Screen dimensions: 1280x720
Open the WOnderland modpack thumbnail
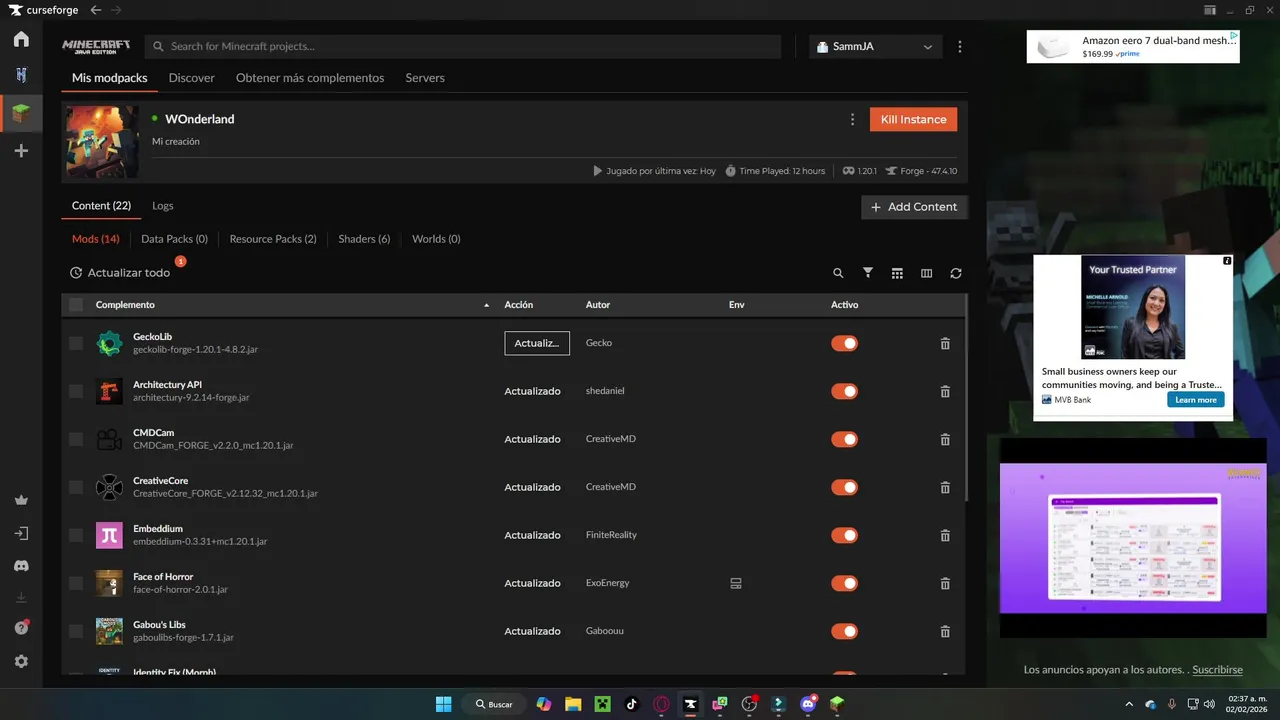tap(102, 142)
